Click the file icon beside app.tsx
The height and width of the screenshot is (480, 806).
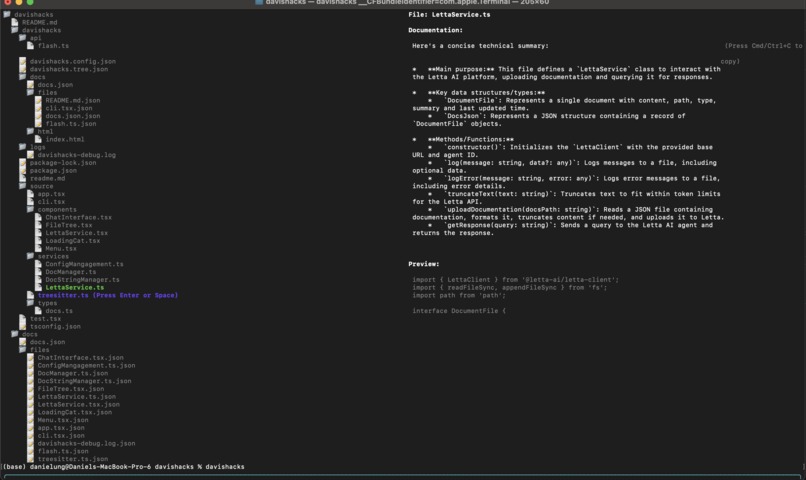pos(30,194)
